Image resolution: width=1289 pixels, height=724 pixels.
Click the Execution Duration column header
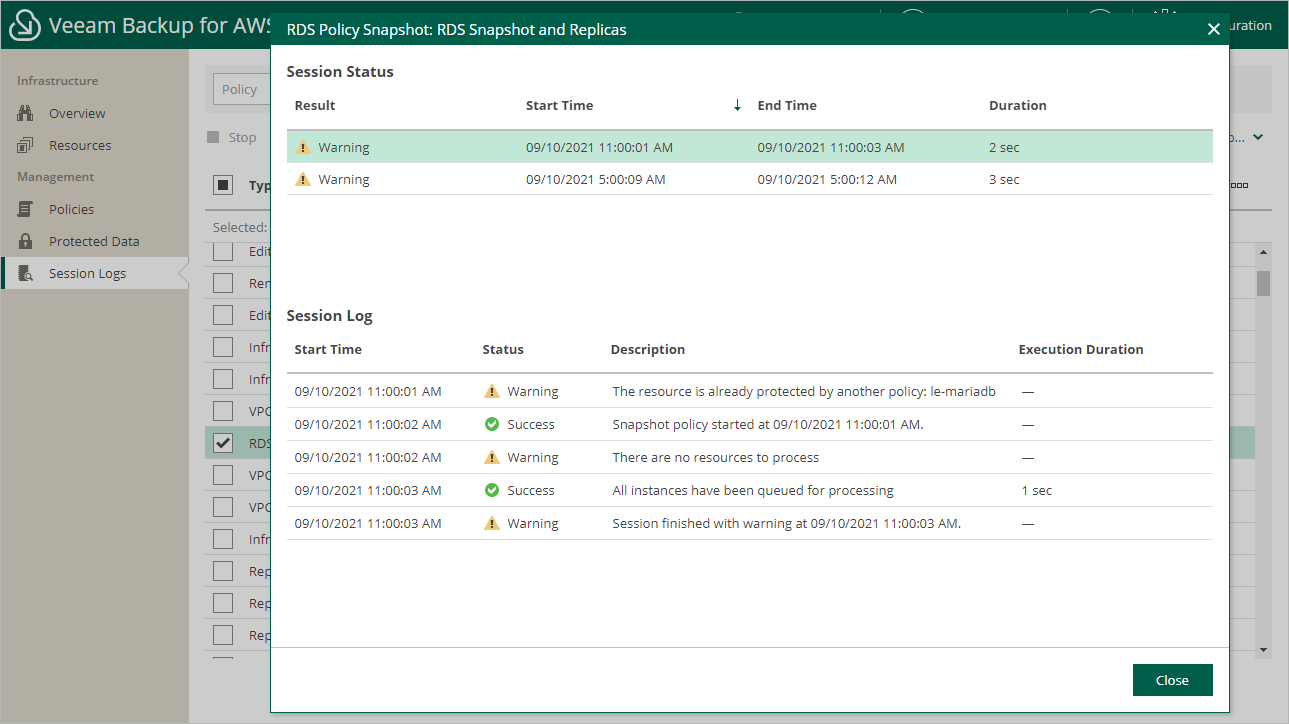(x=1081, y=349)
